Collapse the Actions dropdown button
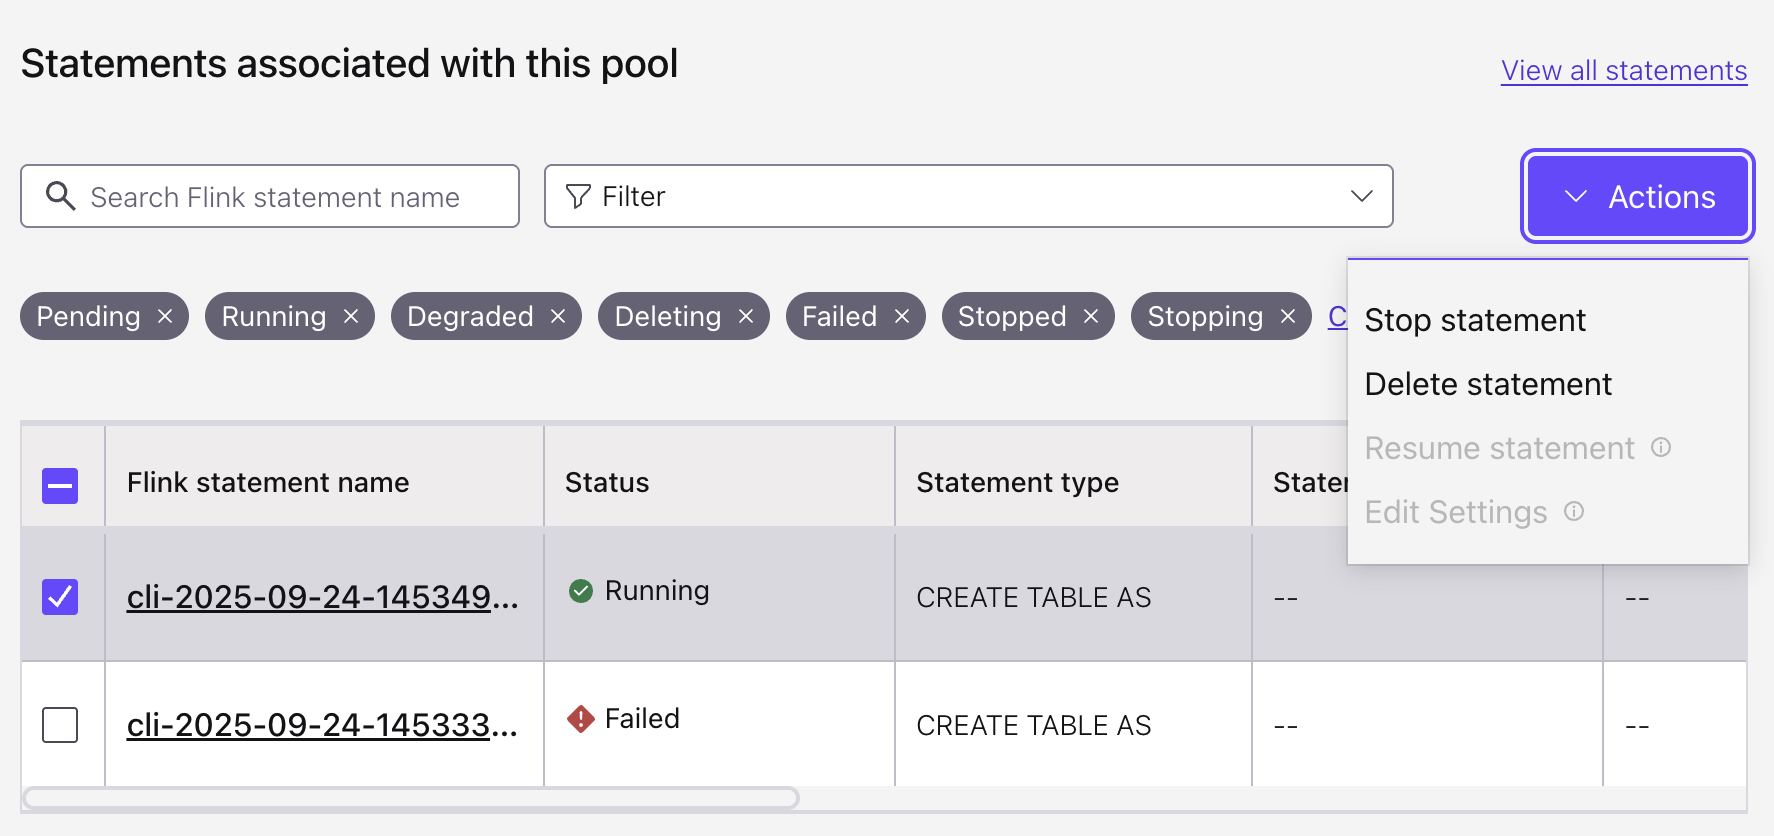 pos(1637,196)
